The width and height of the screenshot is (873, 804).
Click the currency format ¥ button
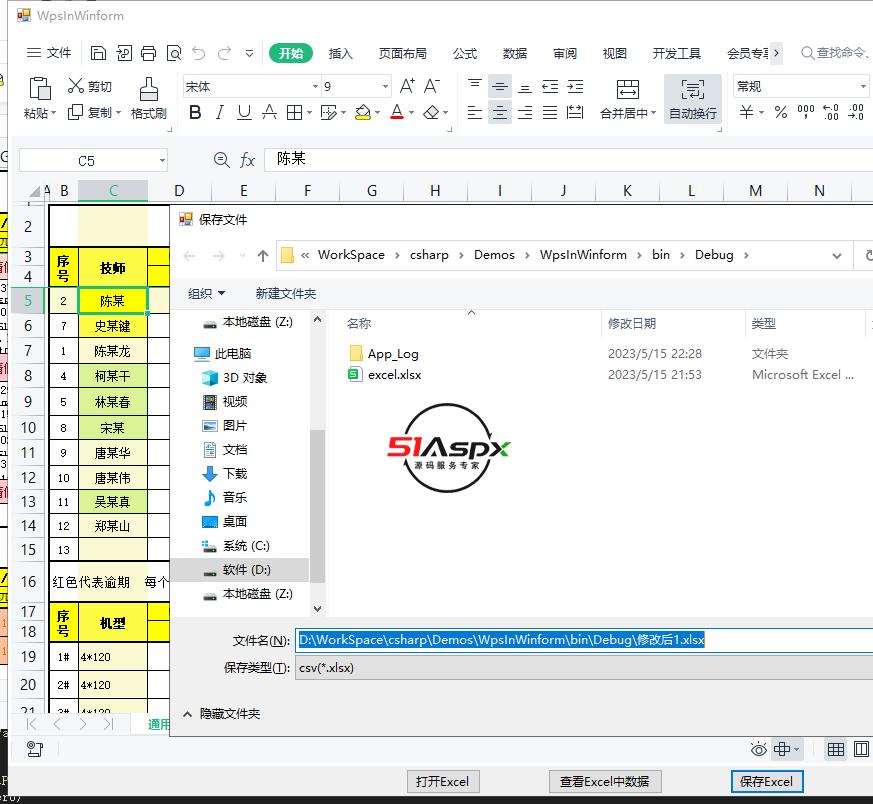[747, 112]
